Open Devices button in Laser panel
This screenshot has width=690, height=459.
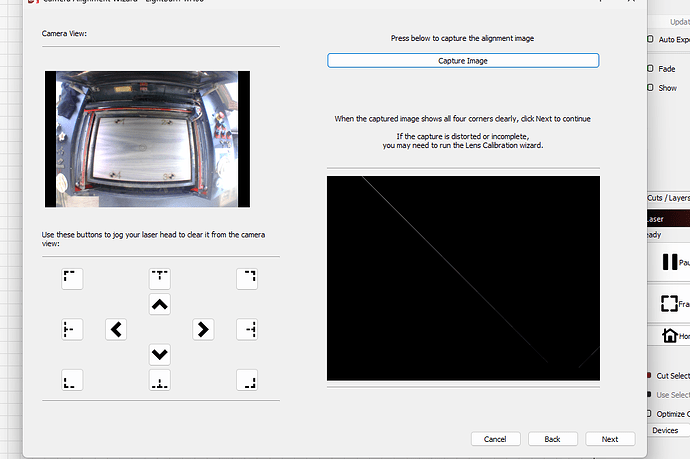[668, 430]
